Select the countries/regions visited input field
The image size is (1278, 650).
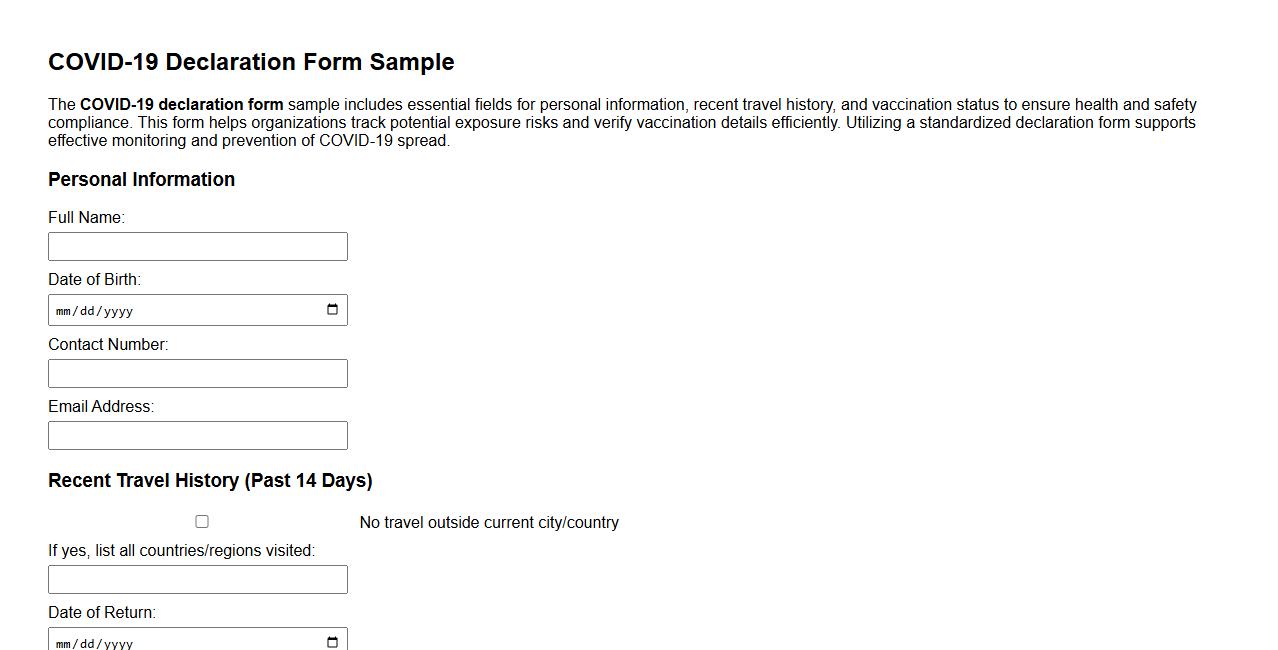click(197, 578)
